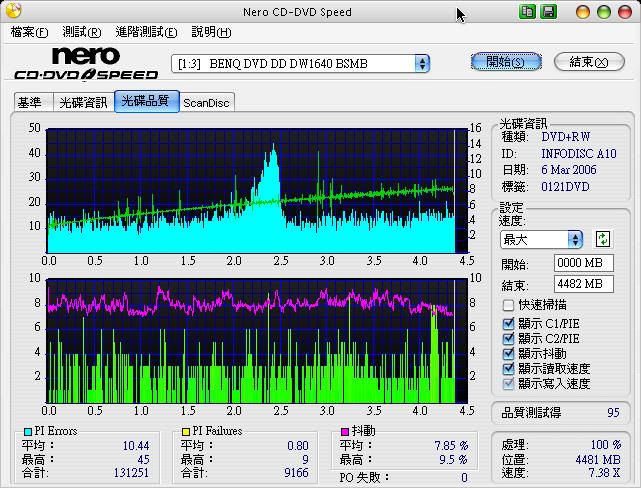Viewport: 641px width, 488px height.
Task: Open the 速度 最大 speed dropdown
Action: pyautogui.click(x=541, y=240)
